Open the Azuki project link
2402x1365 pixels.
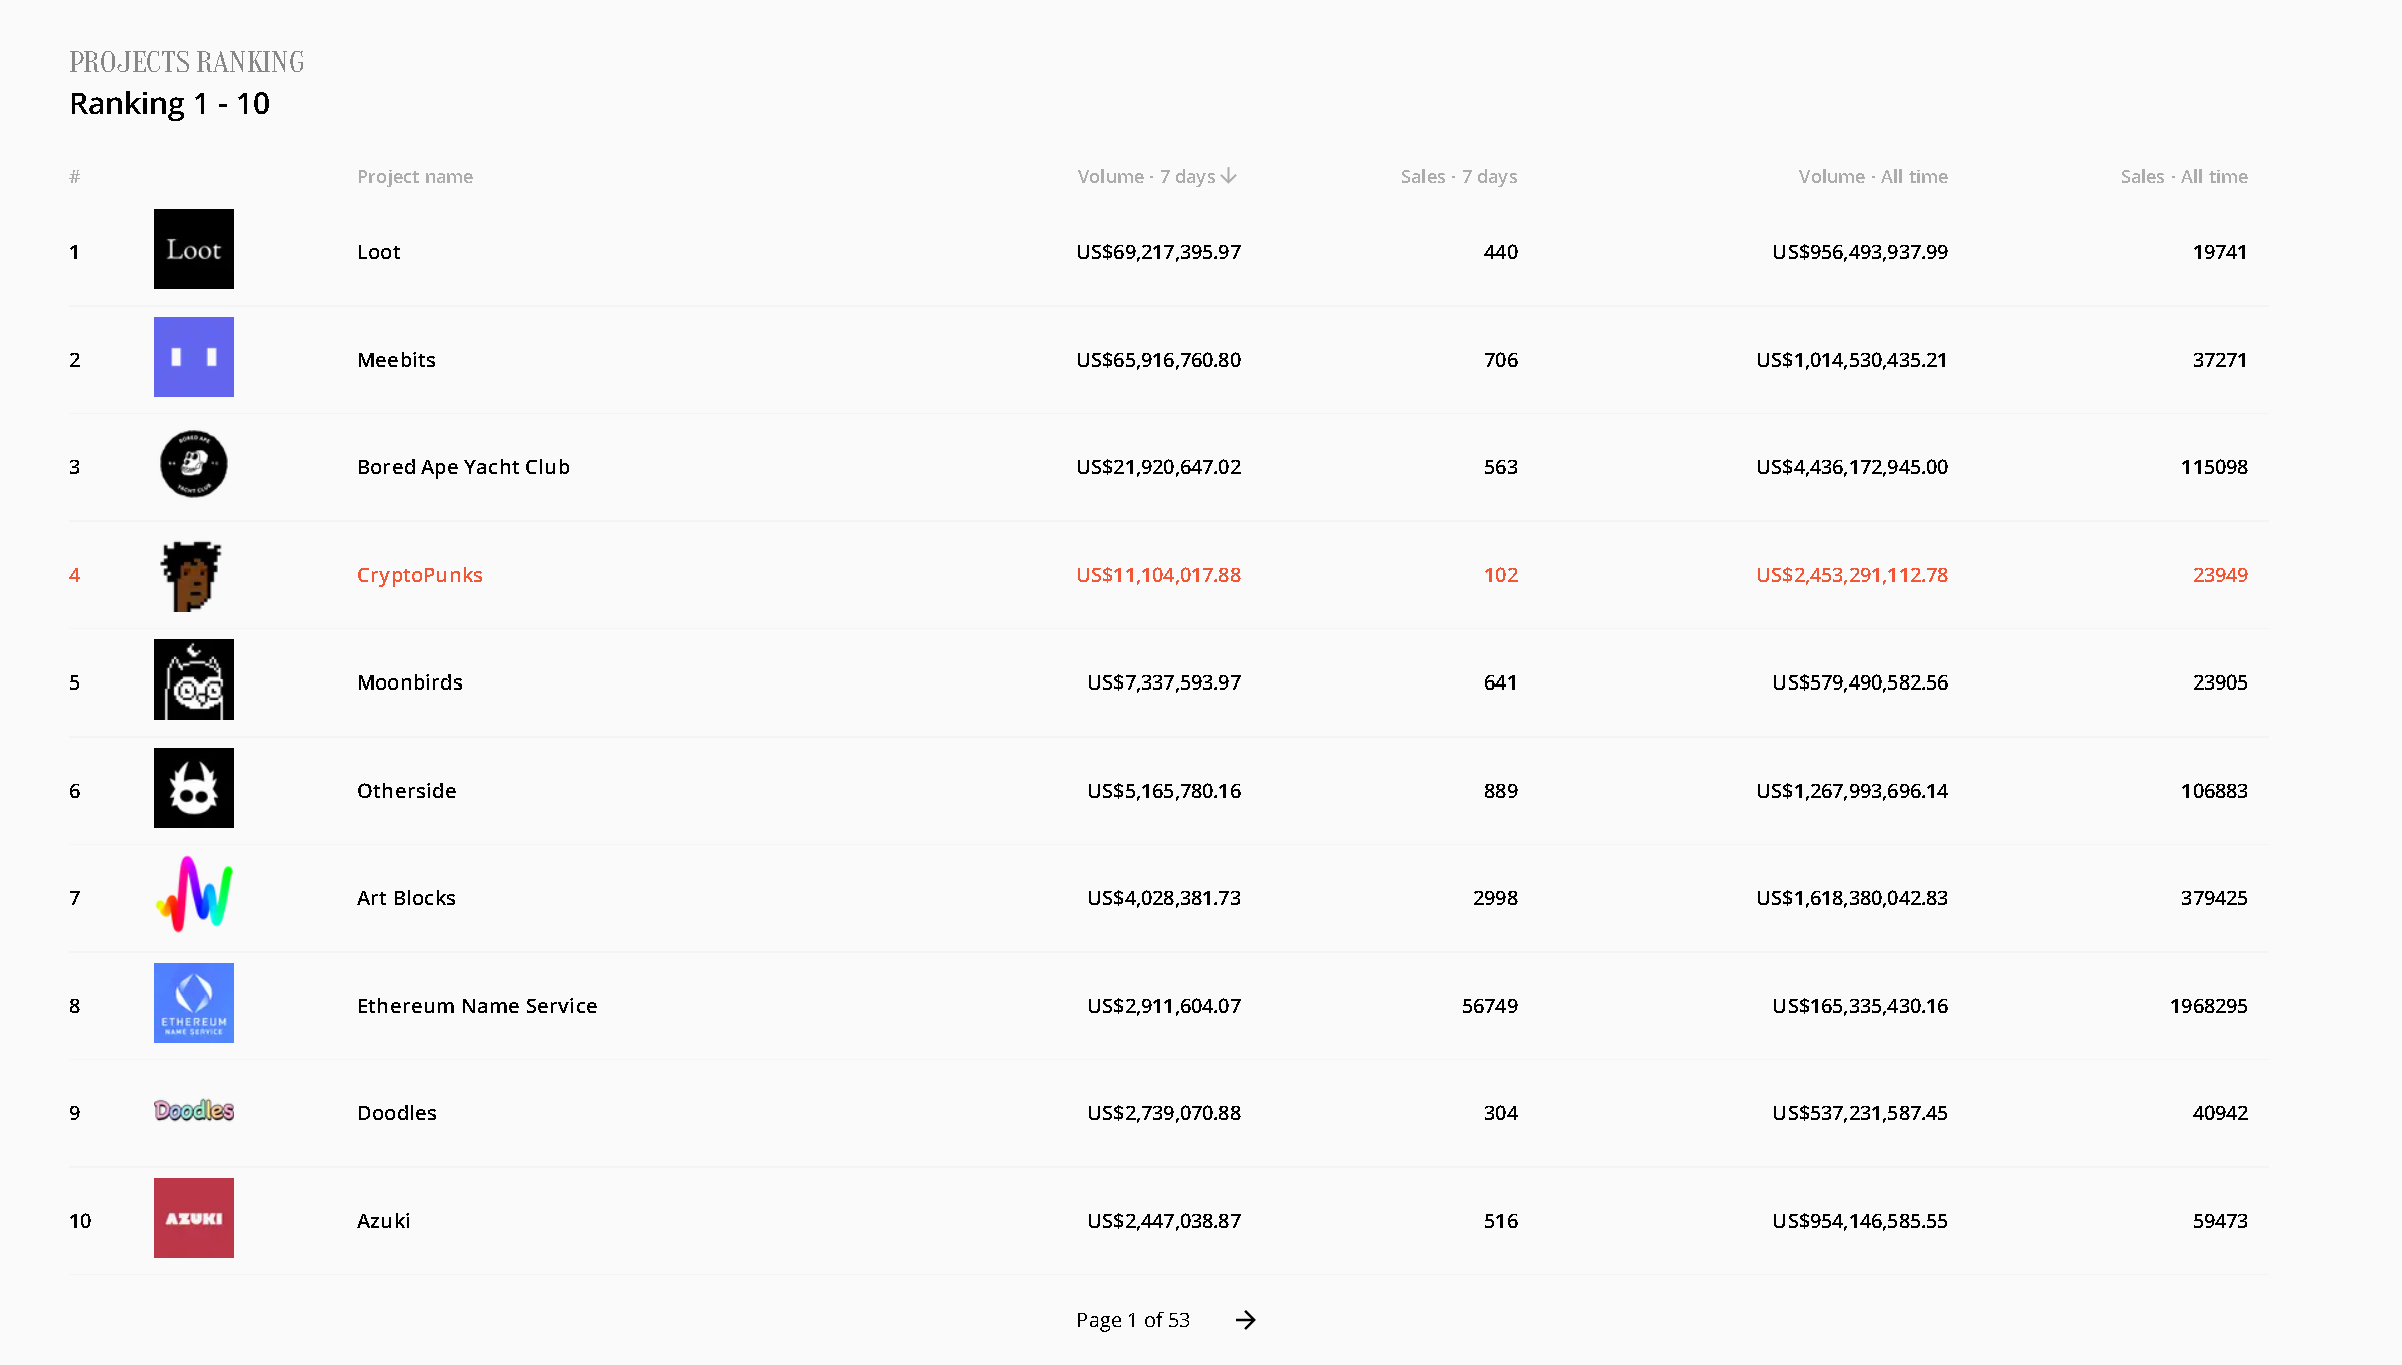click(384, 1221)
